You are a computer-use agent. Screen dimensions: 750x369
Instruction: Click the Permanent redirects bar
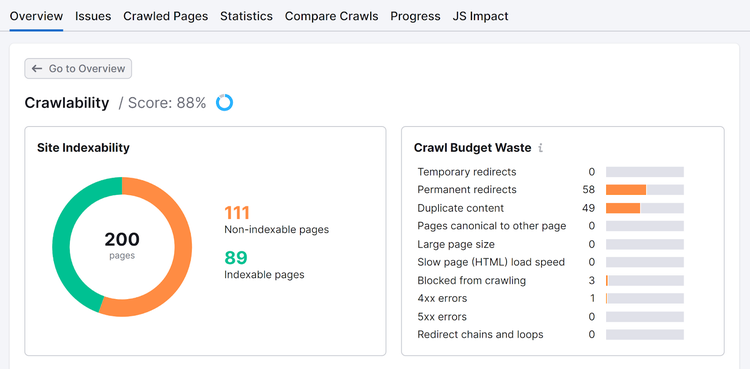coord(645,190)
